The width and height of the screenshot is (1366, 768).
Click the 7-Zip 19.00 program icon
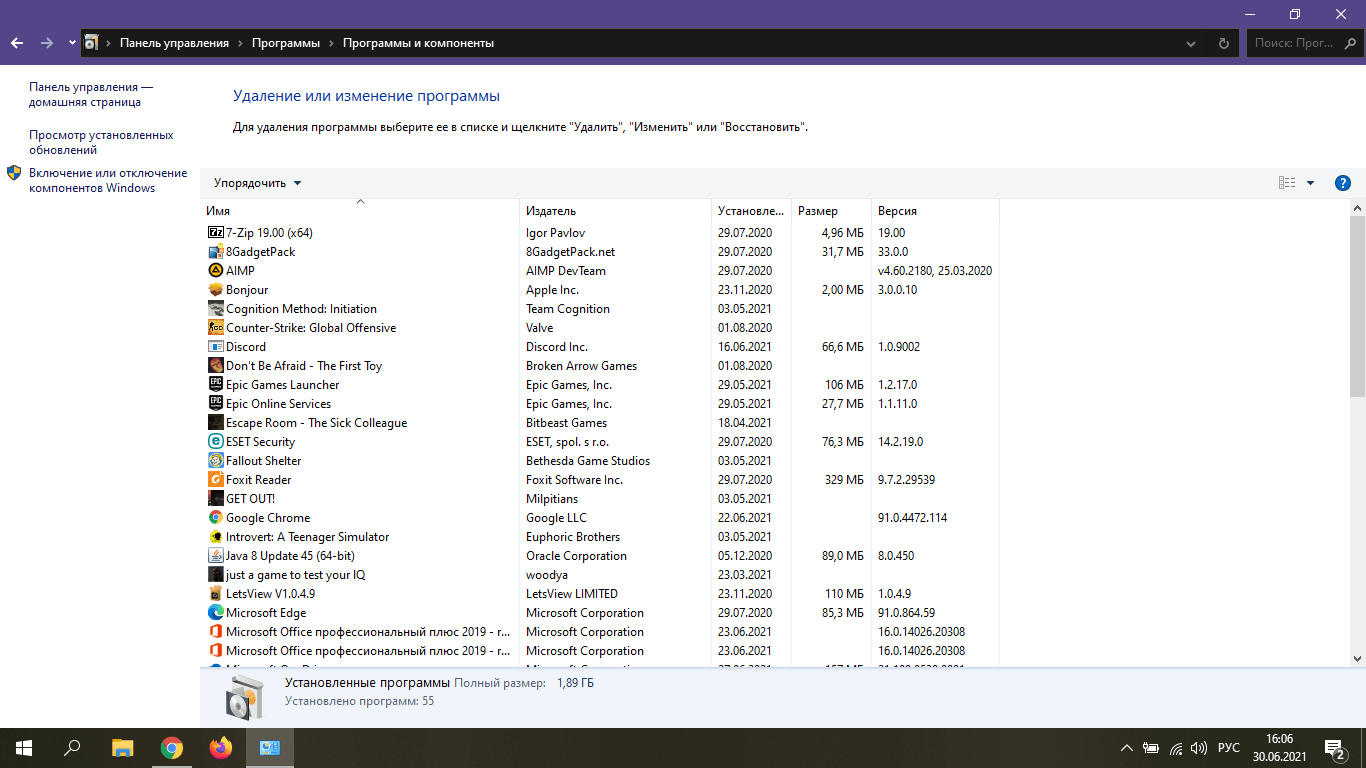tap(215, 232)
